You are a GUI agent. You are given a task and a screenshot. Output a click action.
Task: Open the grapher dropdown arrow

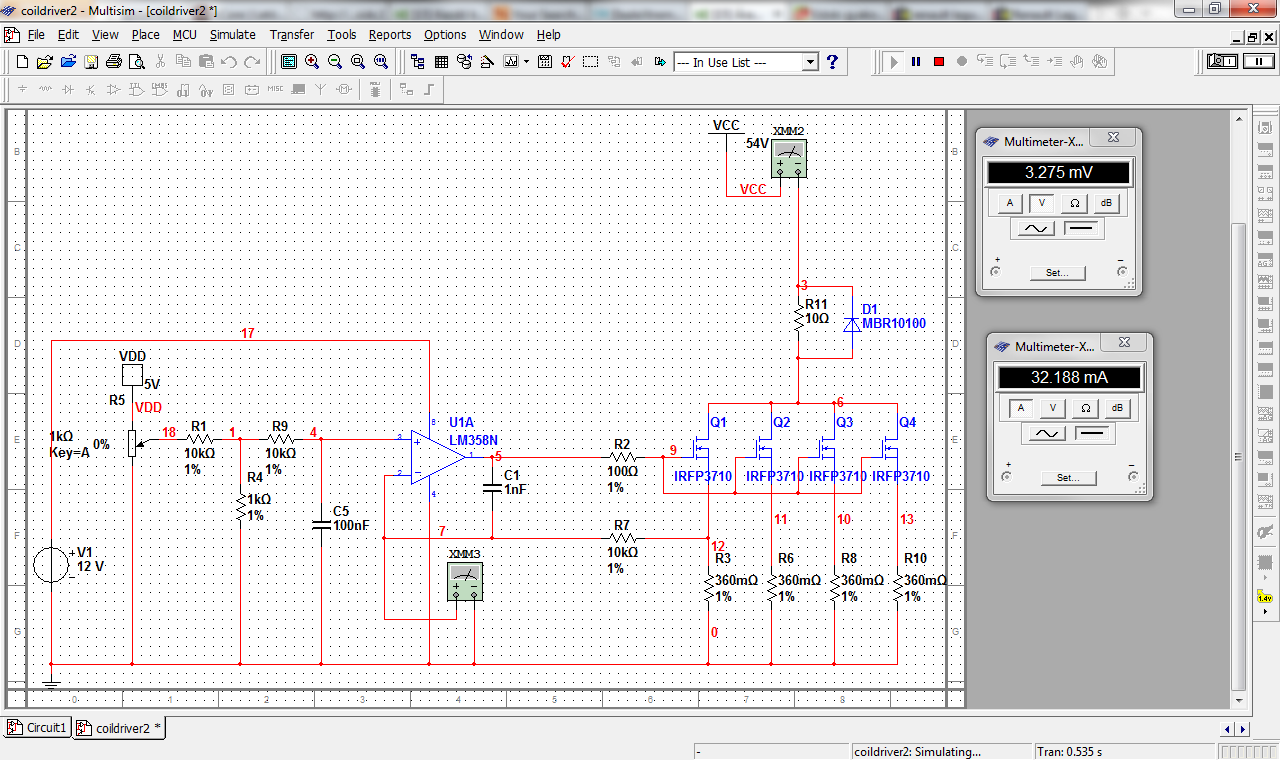527,61
